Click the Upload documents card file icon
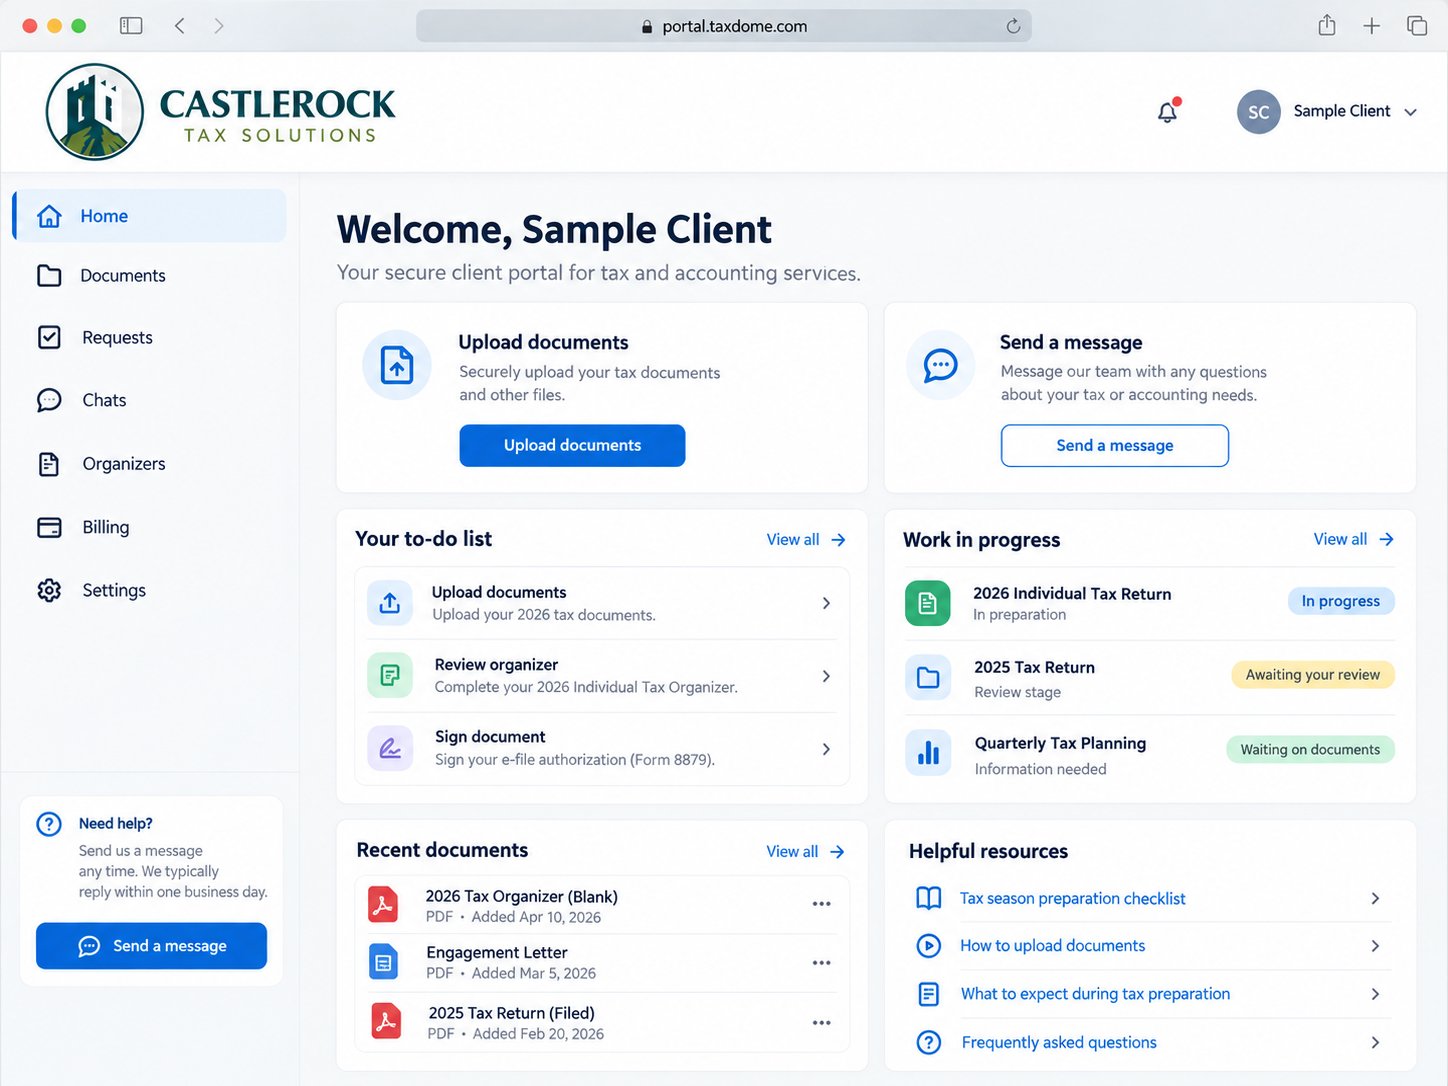1448x1086 pixels. [x=397, y=365]
